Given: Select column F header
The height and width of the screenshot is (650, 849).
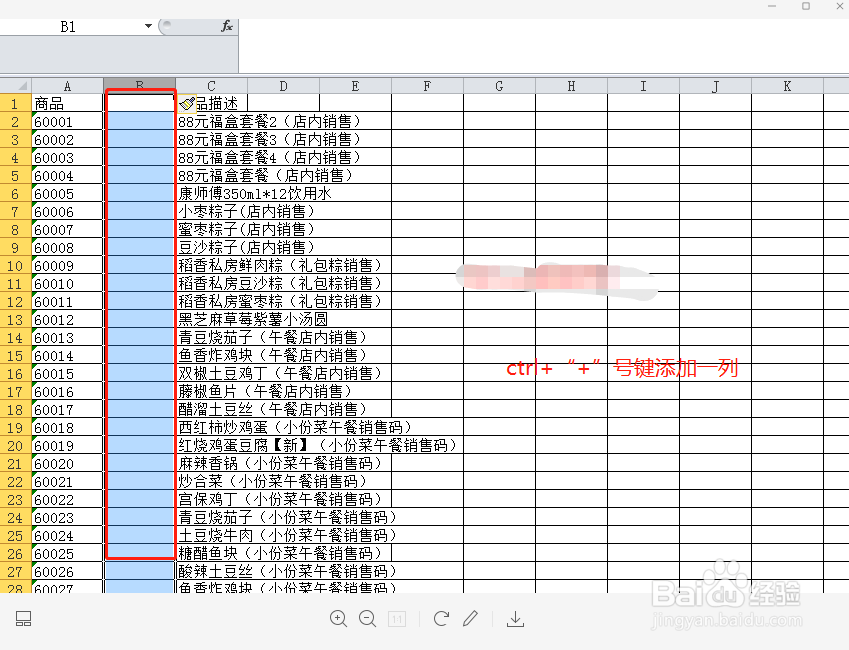Looking at the screenshot, I should (427, 86).
